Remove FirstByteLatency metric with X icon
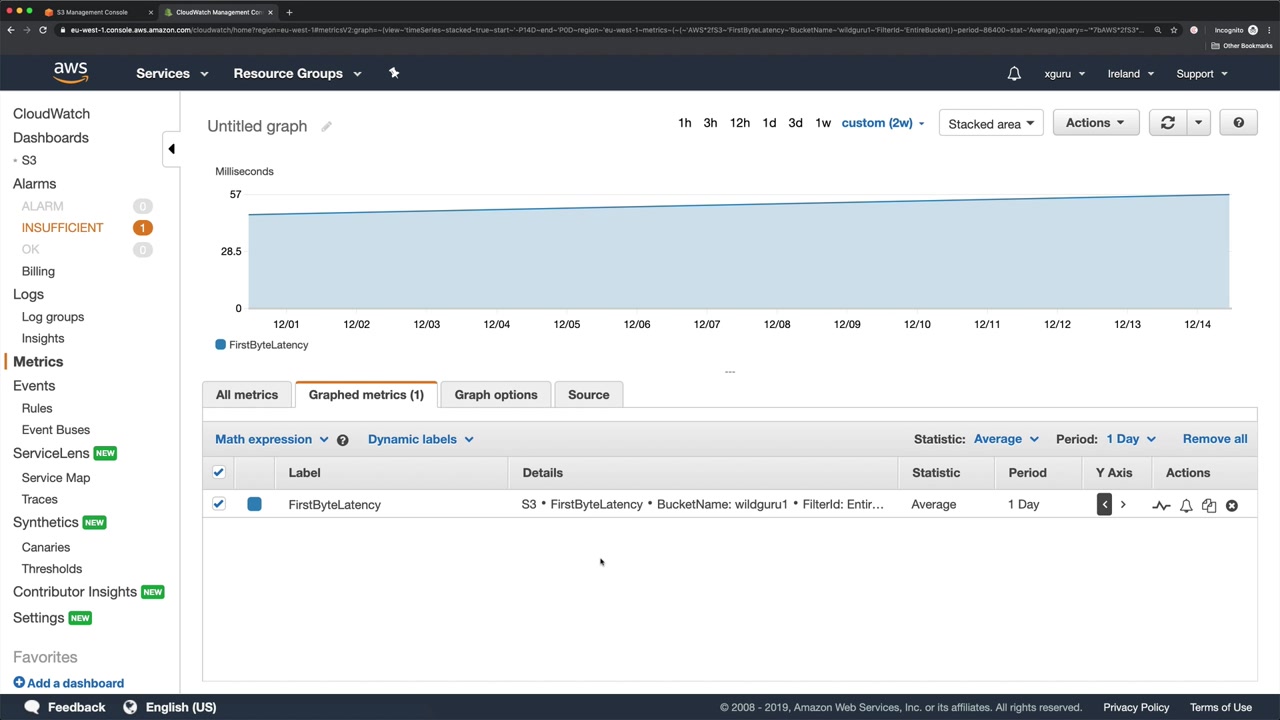This screenshot has height=720, width=1280. pyautogui.click(x=1232, y=506)
